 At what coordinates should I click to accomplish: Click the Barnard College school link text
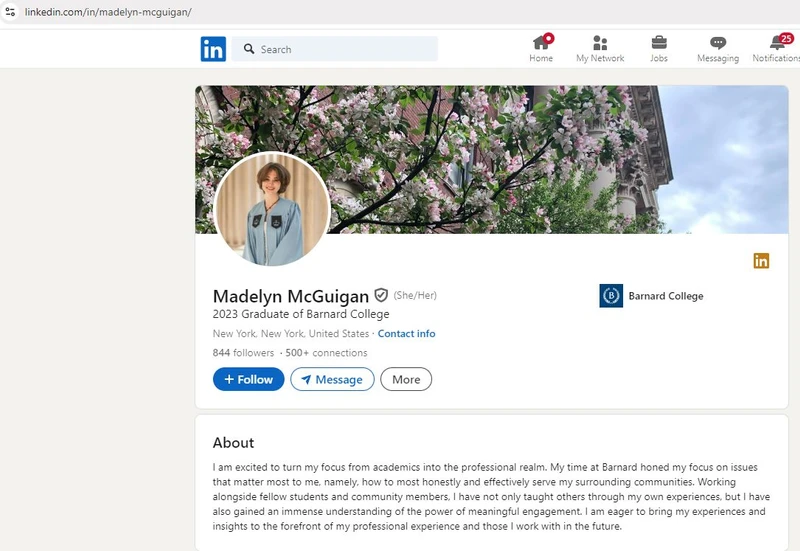pyautogui.click(x=666, y=296)
